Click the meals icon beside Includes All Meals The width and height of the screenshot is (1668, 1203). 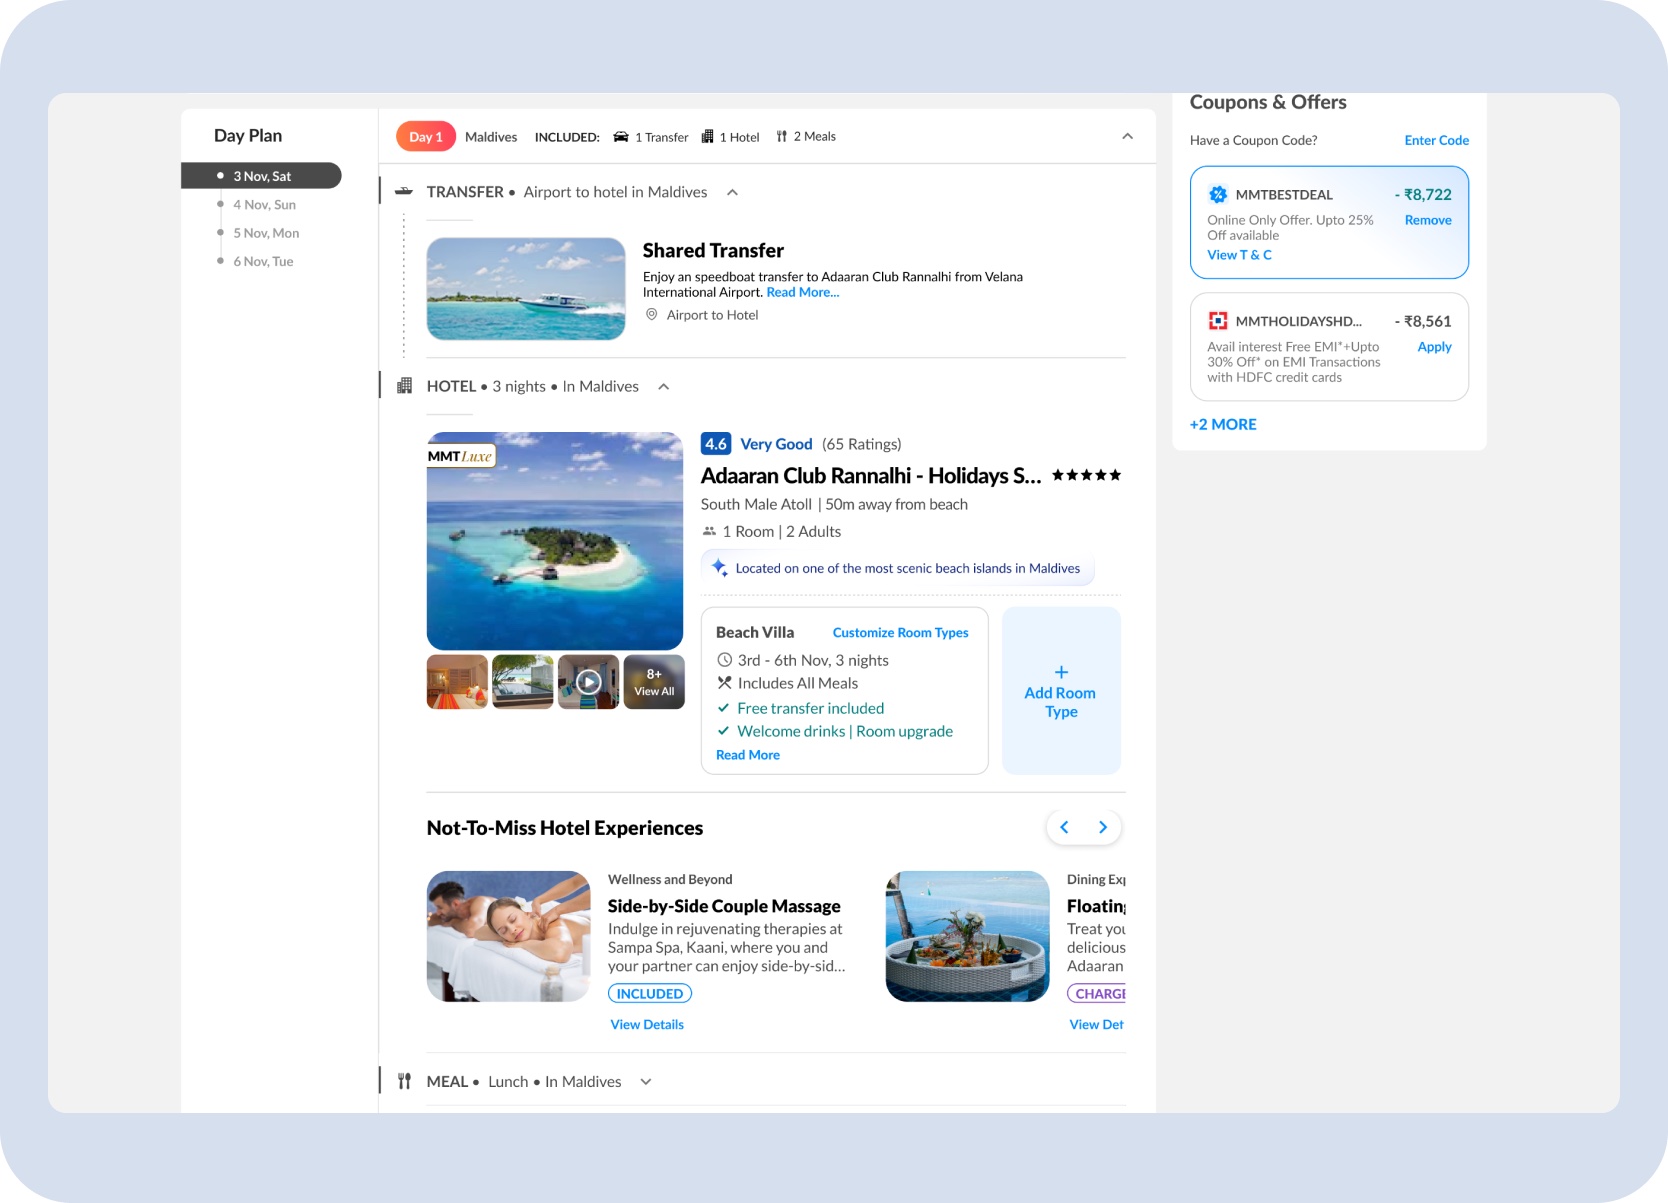coord(725,683)
